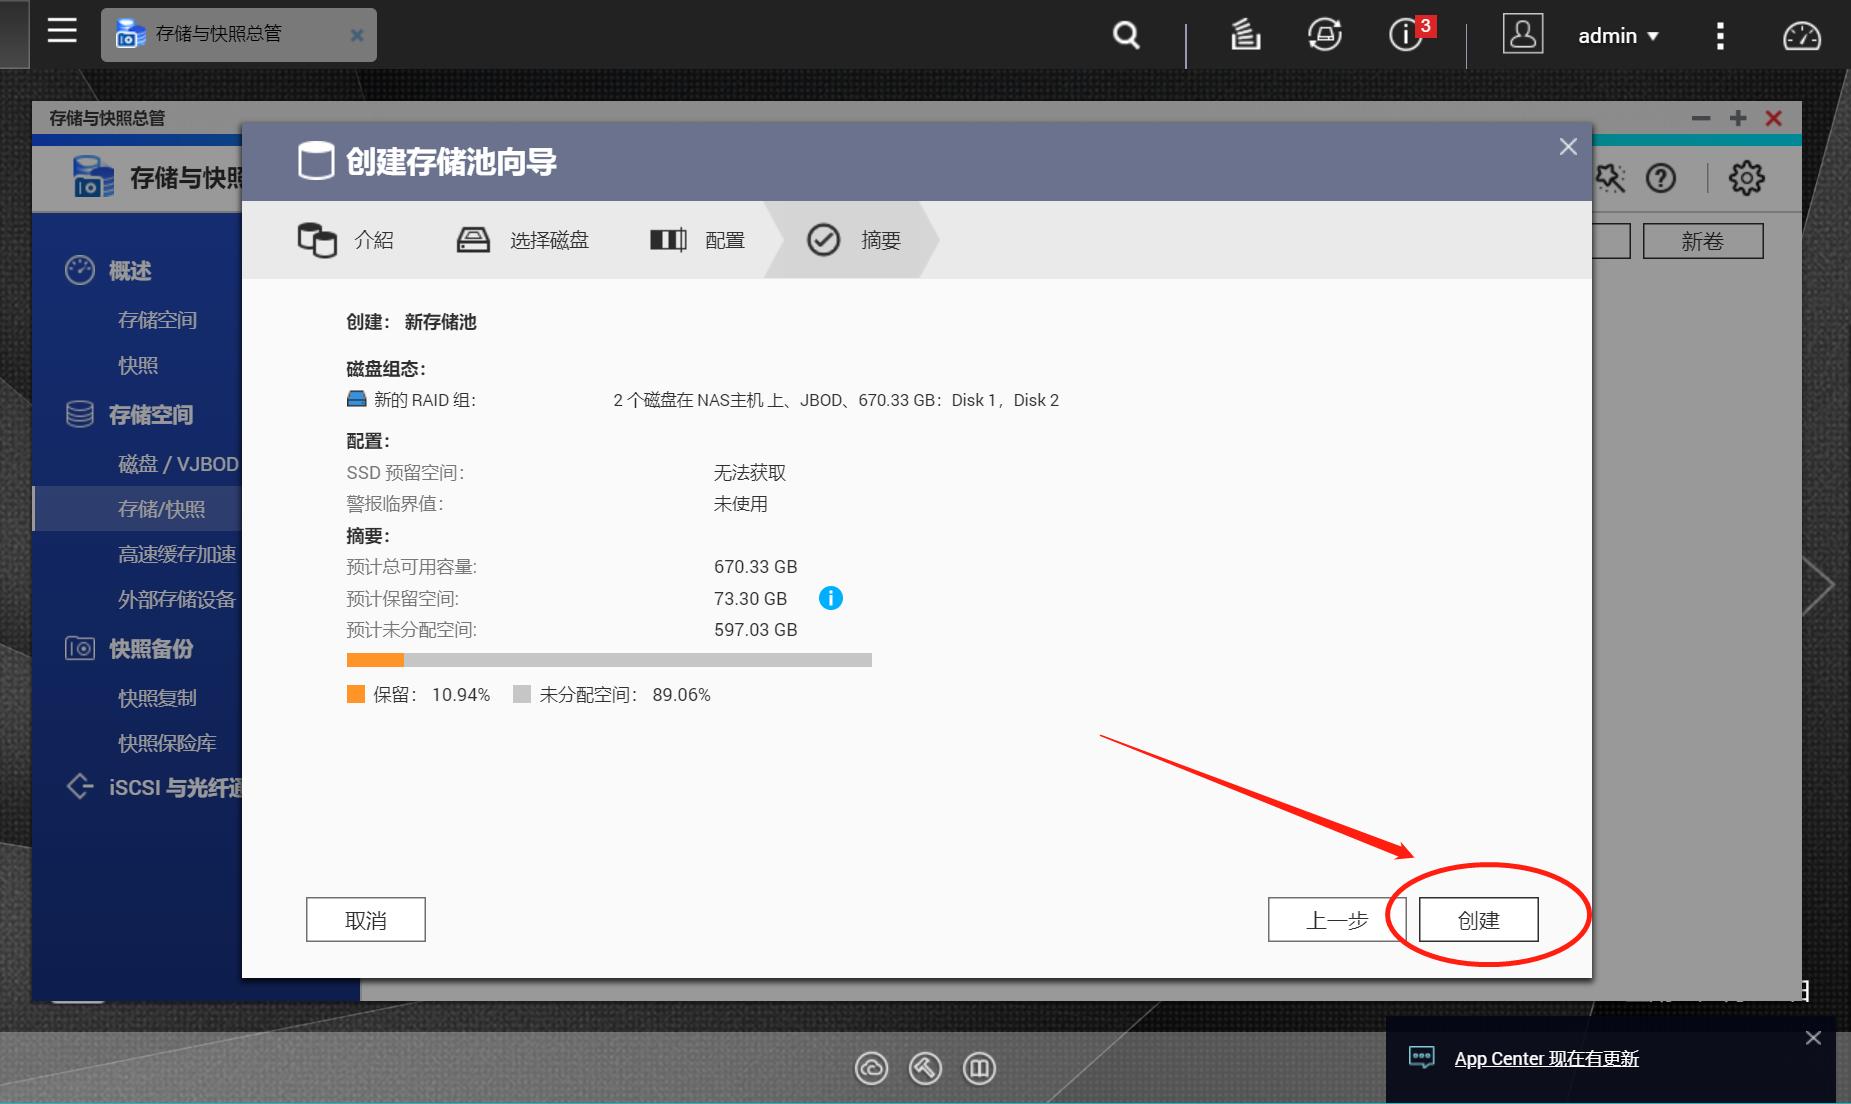Image resolution: width=1851 pixels, height=1104 pixels.
Task: Click the resource monitor dashboard icon
Action: pyautogui.click(x=1803, y=36)
